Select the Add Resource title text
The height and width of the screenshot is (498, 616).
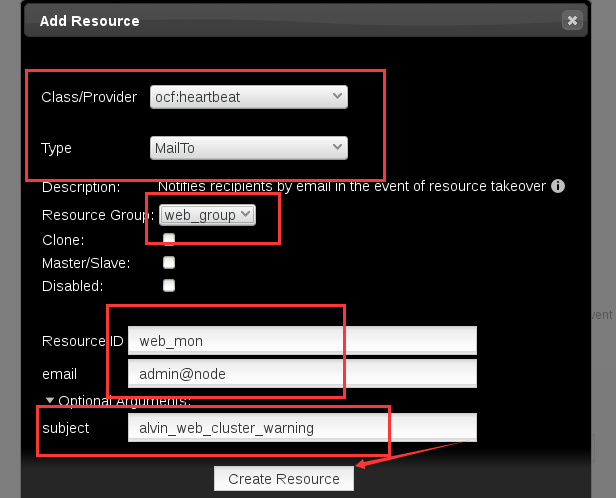pos(90,21)
